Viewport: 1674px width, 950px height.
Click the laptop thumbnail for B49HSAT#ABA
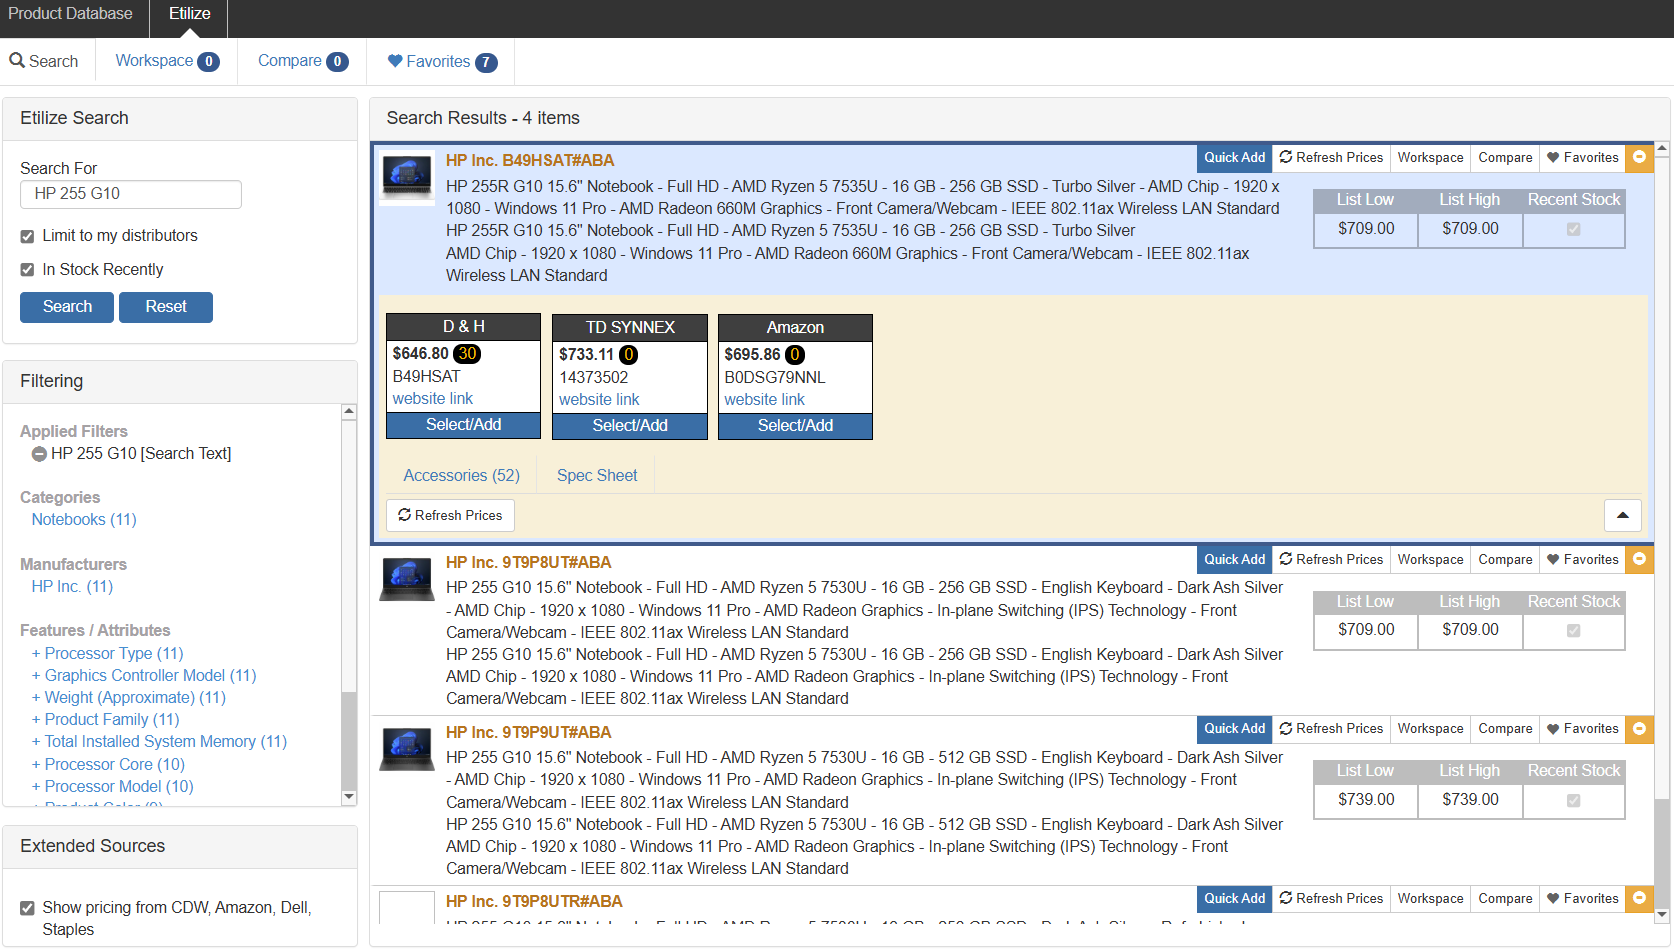pos(407,176)
